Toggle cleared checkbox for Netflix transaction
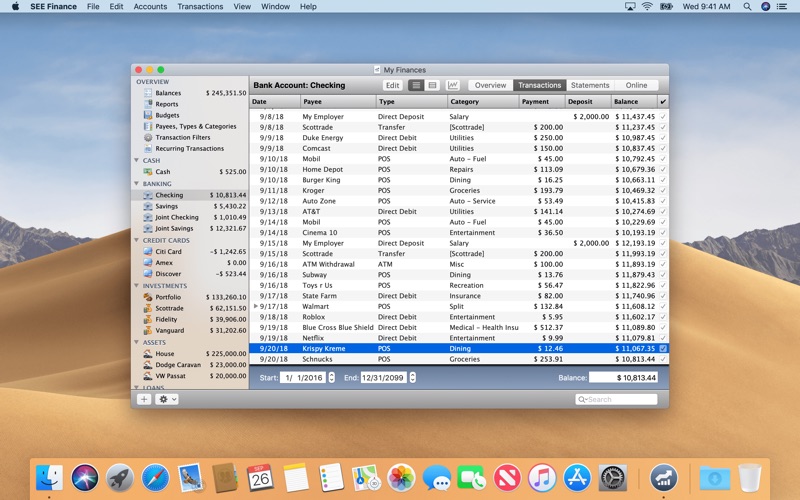 (662, 338)
